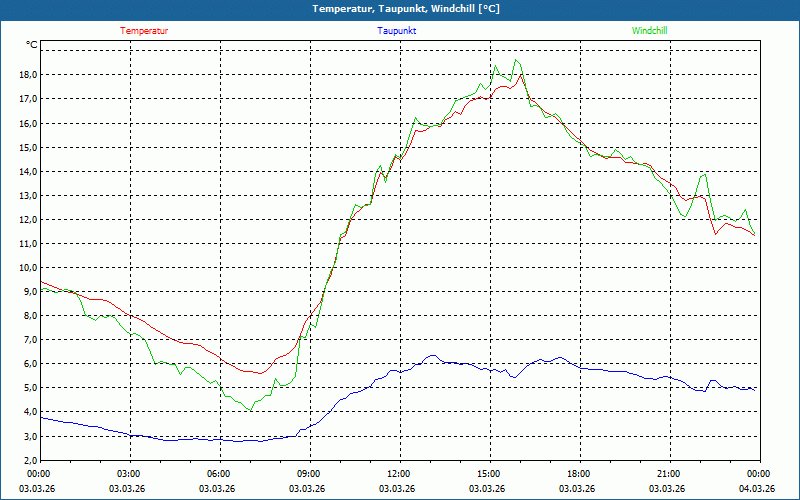
Task: Click the 03:00 time axis label
Action: click(129, 474)
